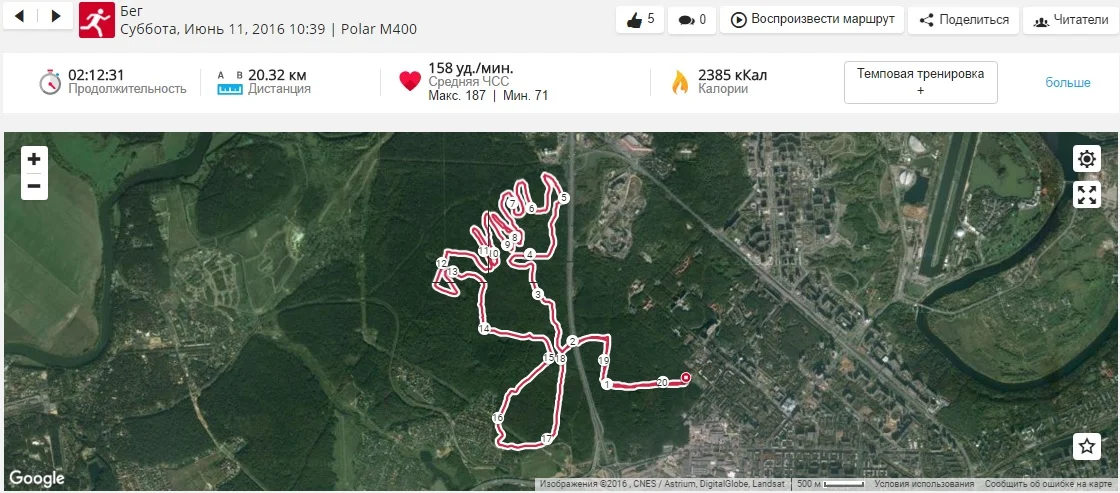Image resolution: width=1120 pixels, height=493 pixels.
Task: Open map settings gear icon
Action: point(1086,159)
